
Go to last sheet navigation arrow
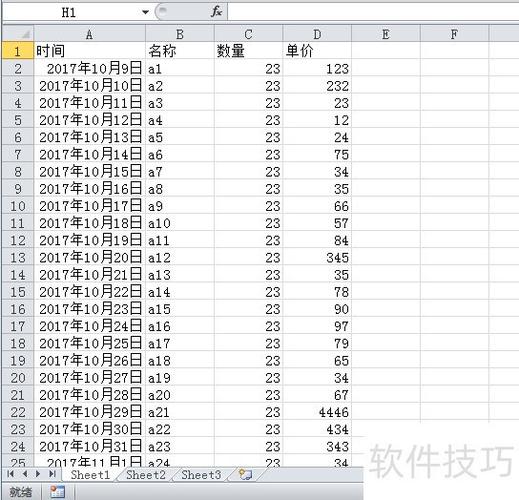(x=52, y=474)
